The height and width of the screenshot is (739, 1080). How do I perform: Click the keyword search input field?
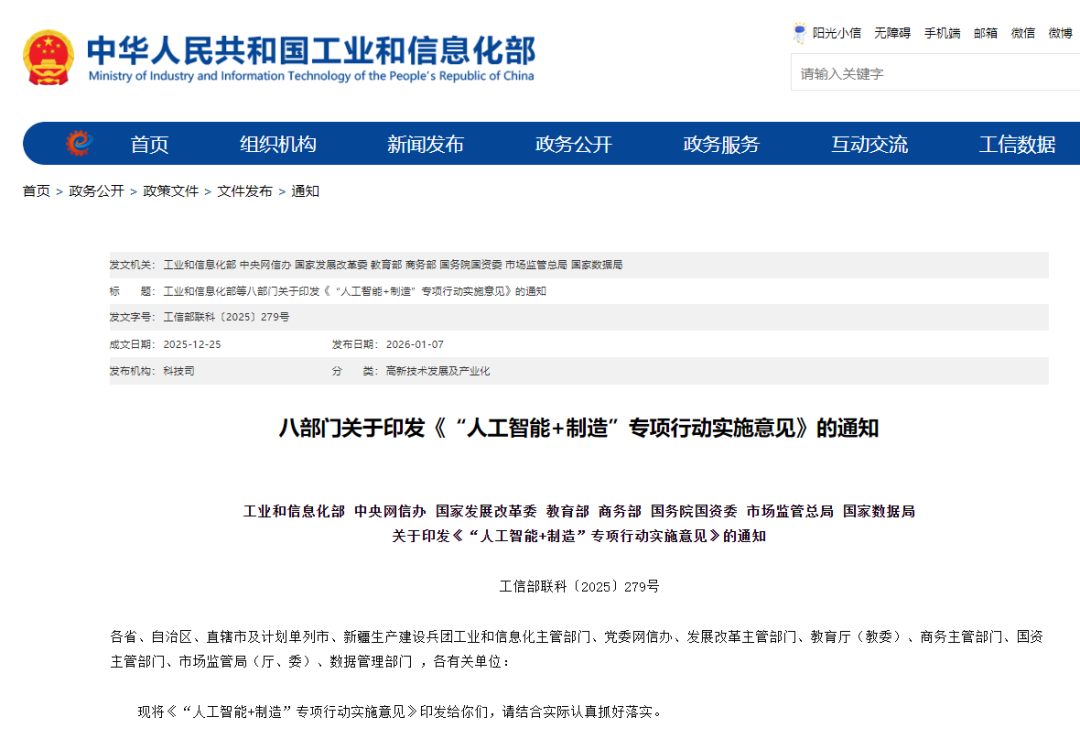click(930, 73)
